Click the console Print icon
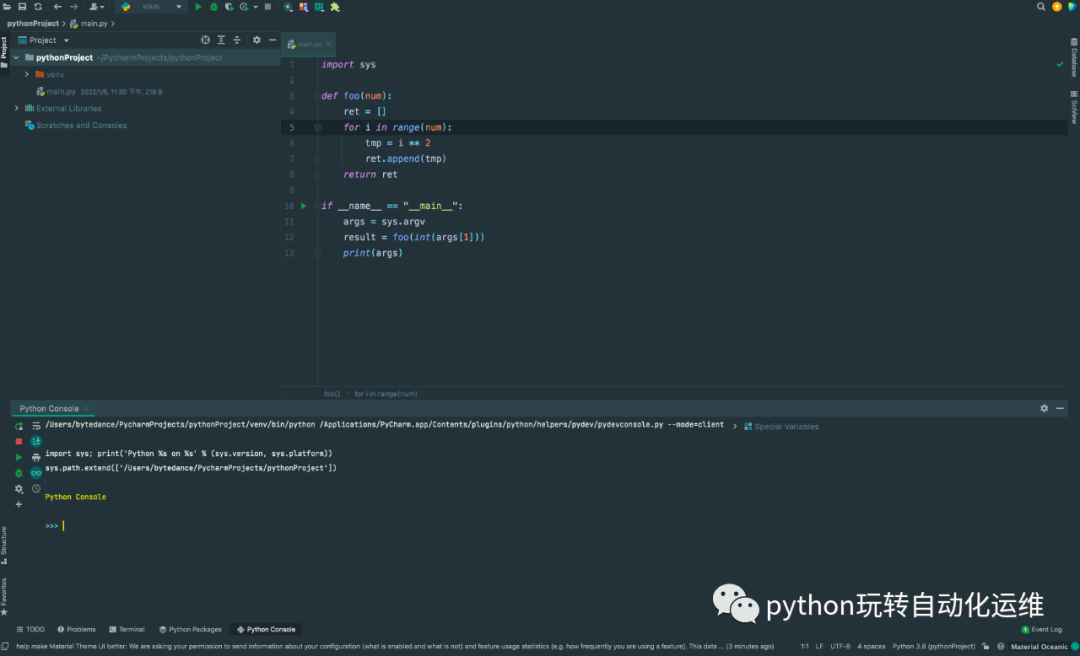This screenshot has width=1080, height=656. [x=36, y=457]
